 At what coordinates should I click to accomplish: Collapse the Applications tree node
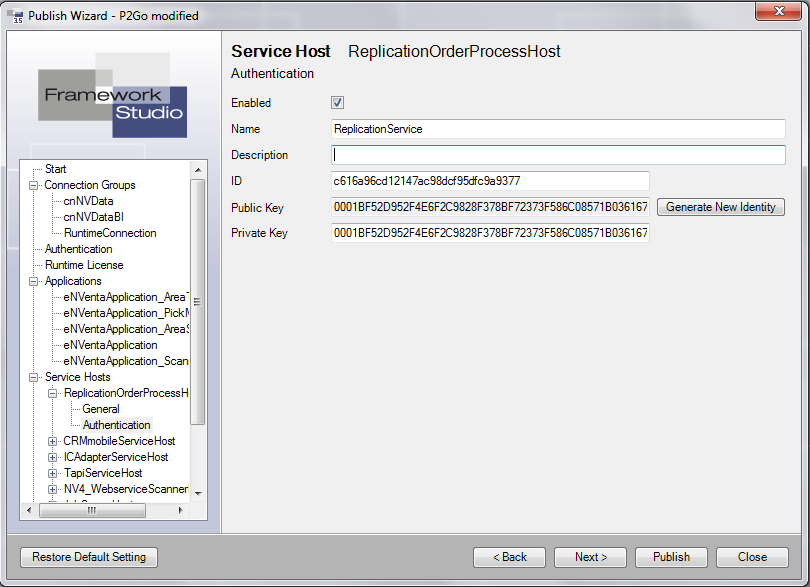pyautogui.click(x=34, y=281)
